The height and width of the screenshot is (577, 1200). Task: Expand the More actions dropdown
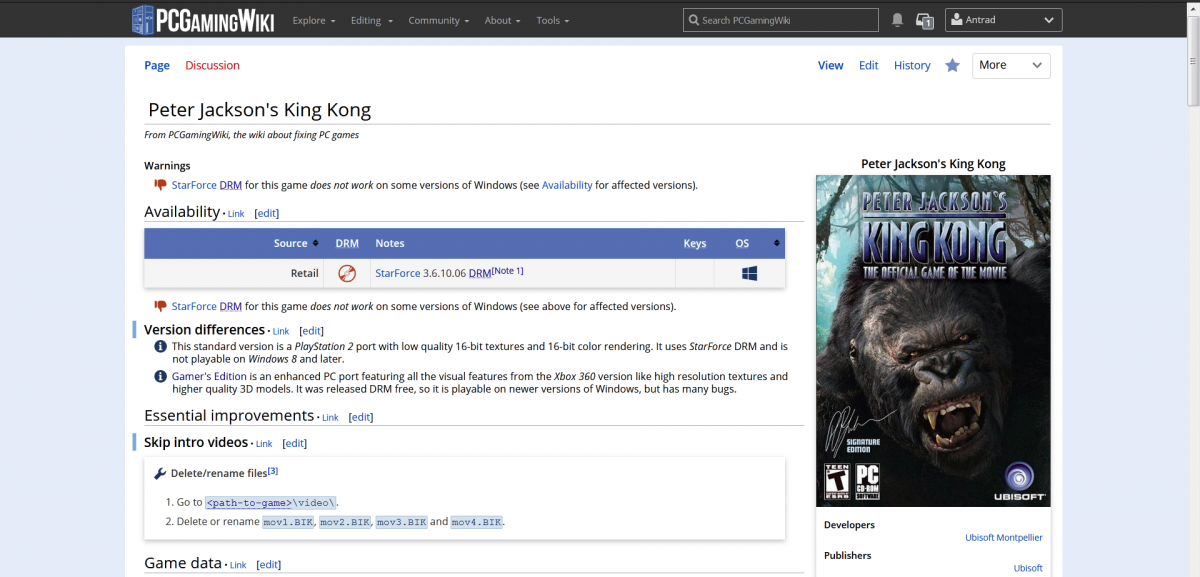(x=1010, y=65)
